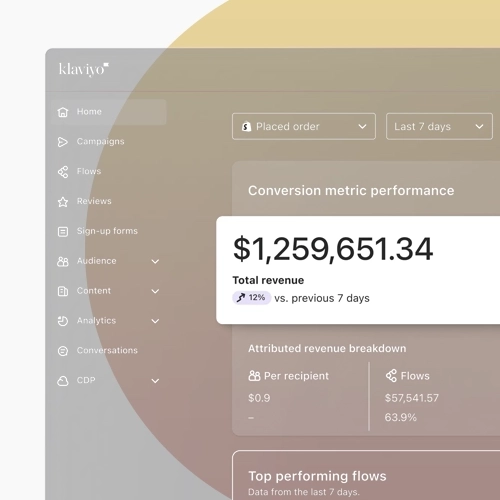This screenshot has height=500, width=500.
Task: Expand the CDP section chevron
Action: (155, 381)
